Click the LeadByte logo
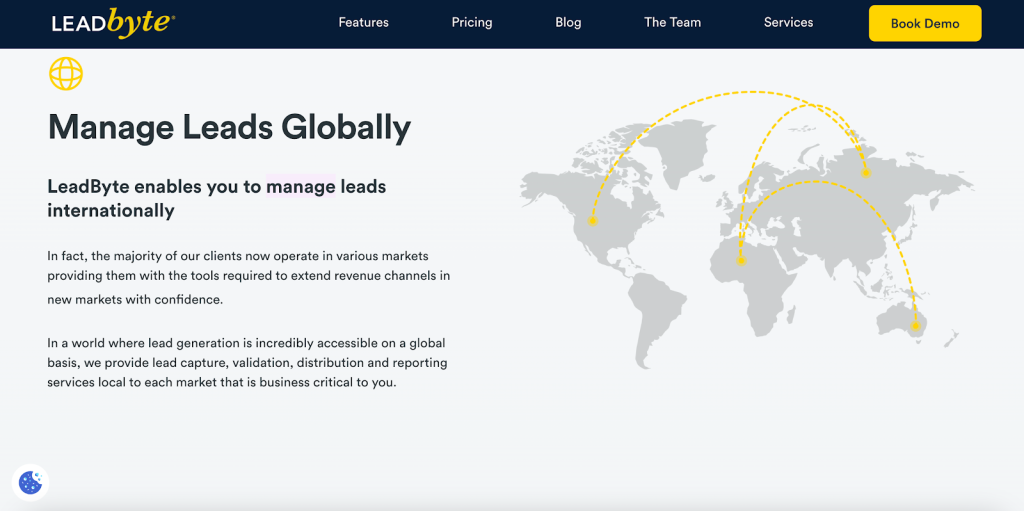1024x511 pixels. [113, 24]
